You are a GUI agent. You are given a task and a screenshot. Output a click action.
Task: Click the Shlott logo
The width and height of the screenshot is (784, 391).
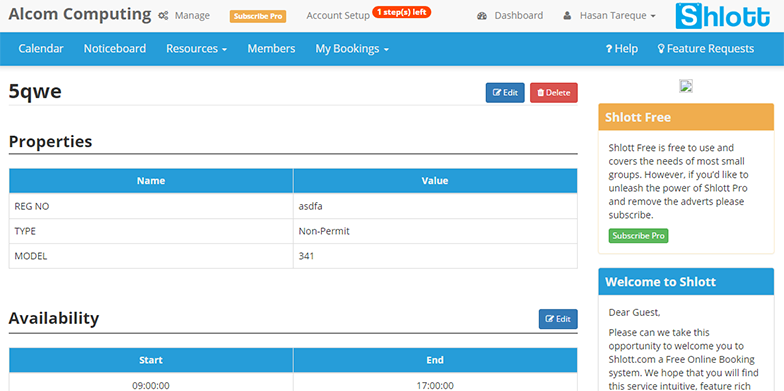click(x=722, y=16)
